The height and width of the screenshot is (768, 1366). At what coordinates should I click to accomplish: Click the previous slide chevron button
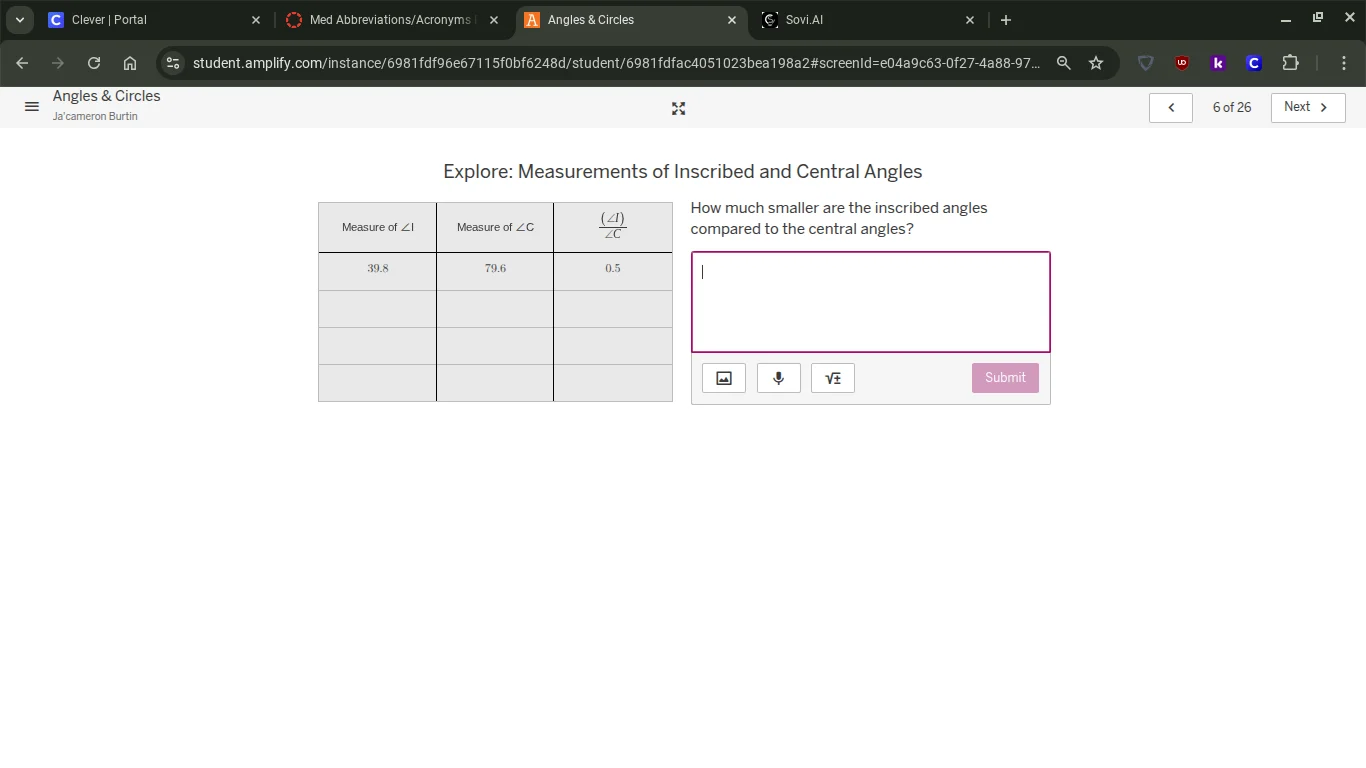click(x=1170, y=107)
